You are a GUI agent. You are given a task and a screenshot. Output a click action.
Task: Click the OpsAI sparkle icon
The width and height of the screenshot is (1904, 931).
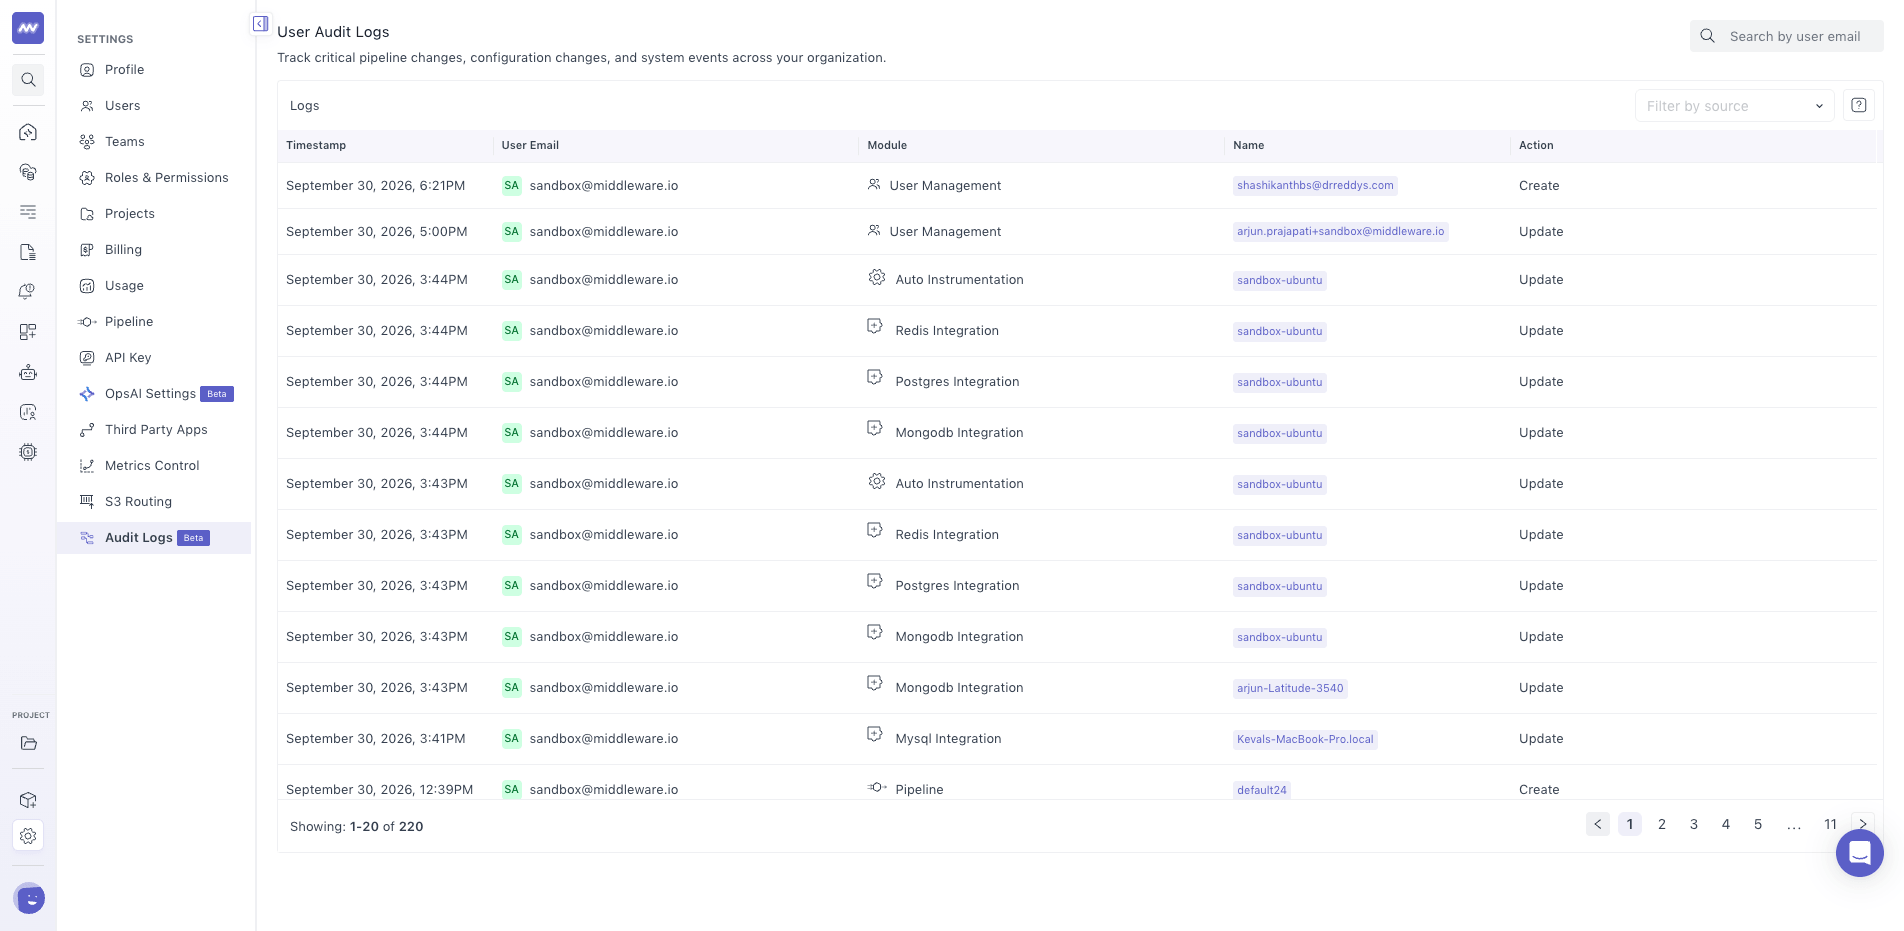(x=87, y=394)
